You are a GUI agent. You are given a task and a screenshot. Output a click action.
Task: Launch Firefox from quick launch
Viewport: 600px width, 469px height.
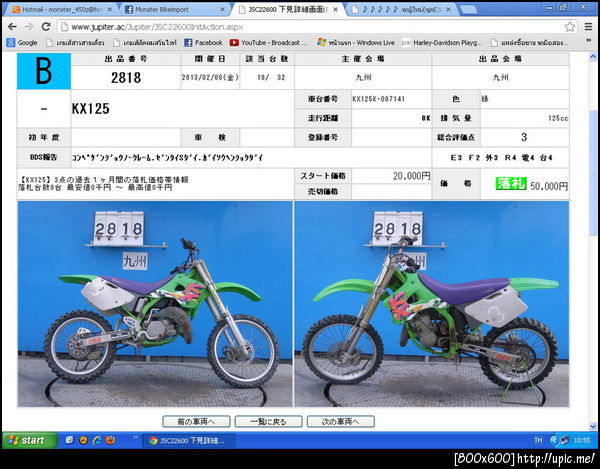coord(110,440)
